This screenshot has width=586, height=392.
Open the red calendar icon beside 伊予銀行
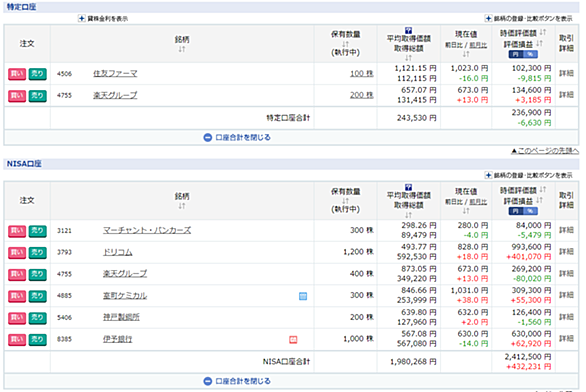click(293, 340)
